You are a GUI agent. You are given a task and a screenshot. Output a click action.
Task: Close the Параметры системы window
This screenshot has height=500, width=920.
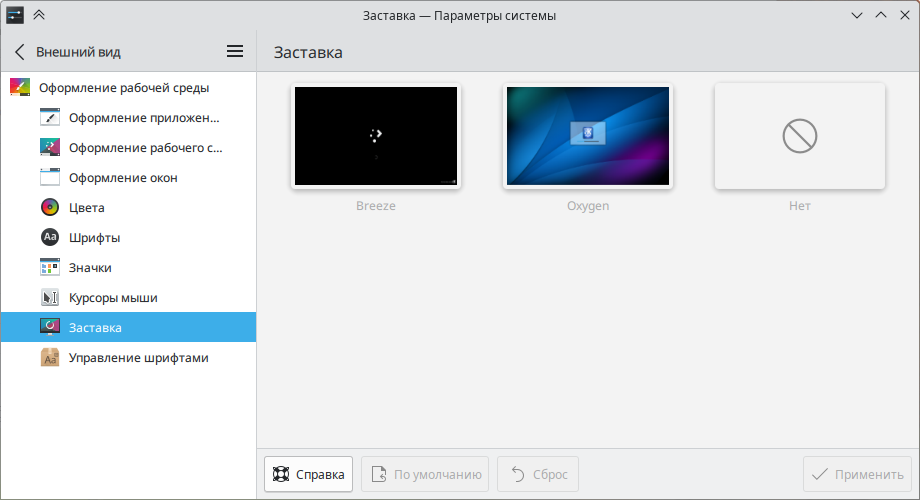[x=905, y=15]
